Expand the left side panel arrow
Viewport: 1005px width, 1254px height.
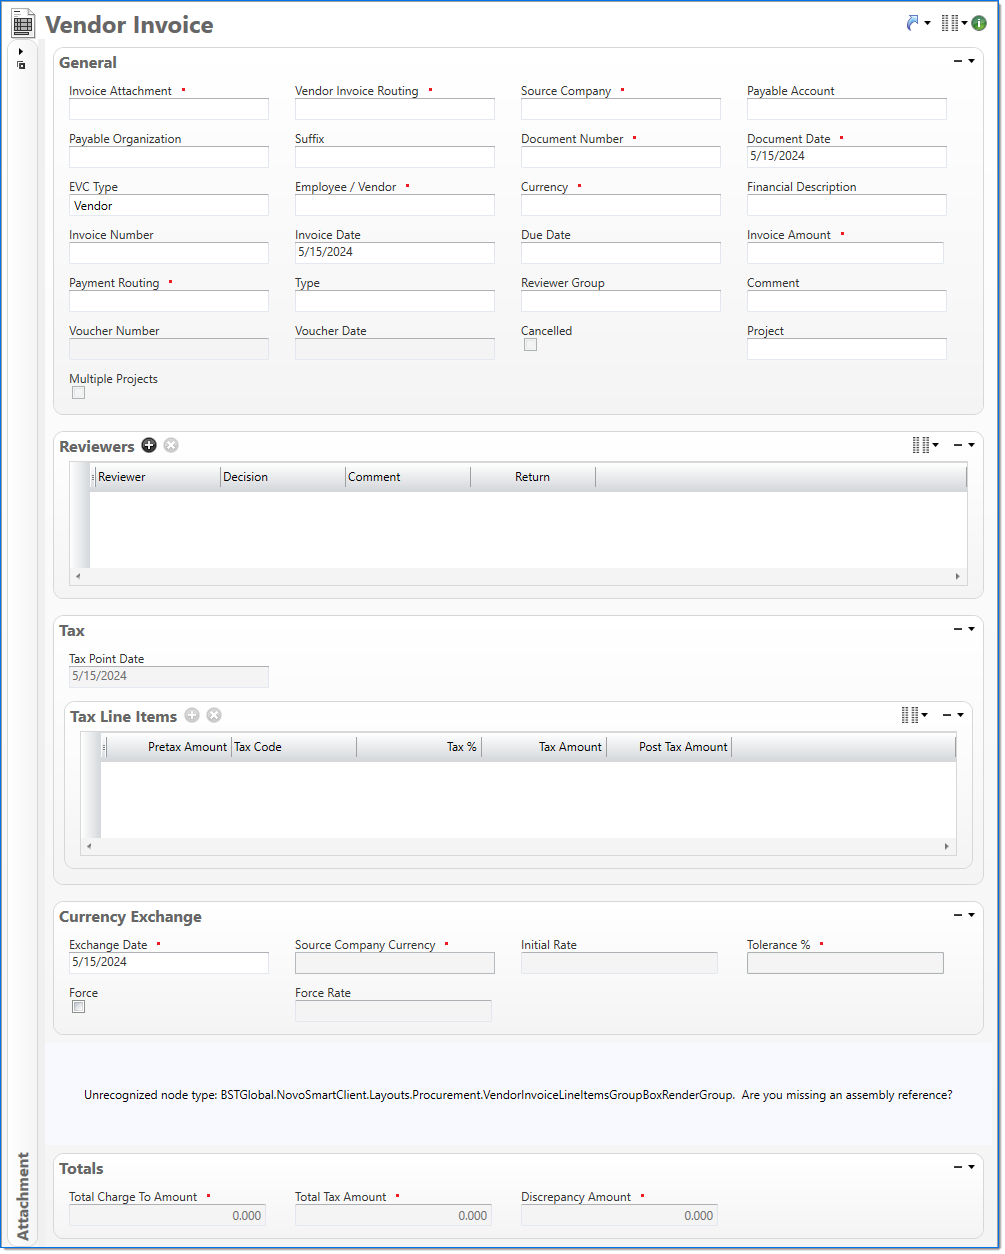click(x=21, y=51)
